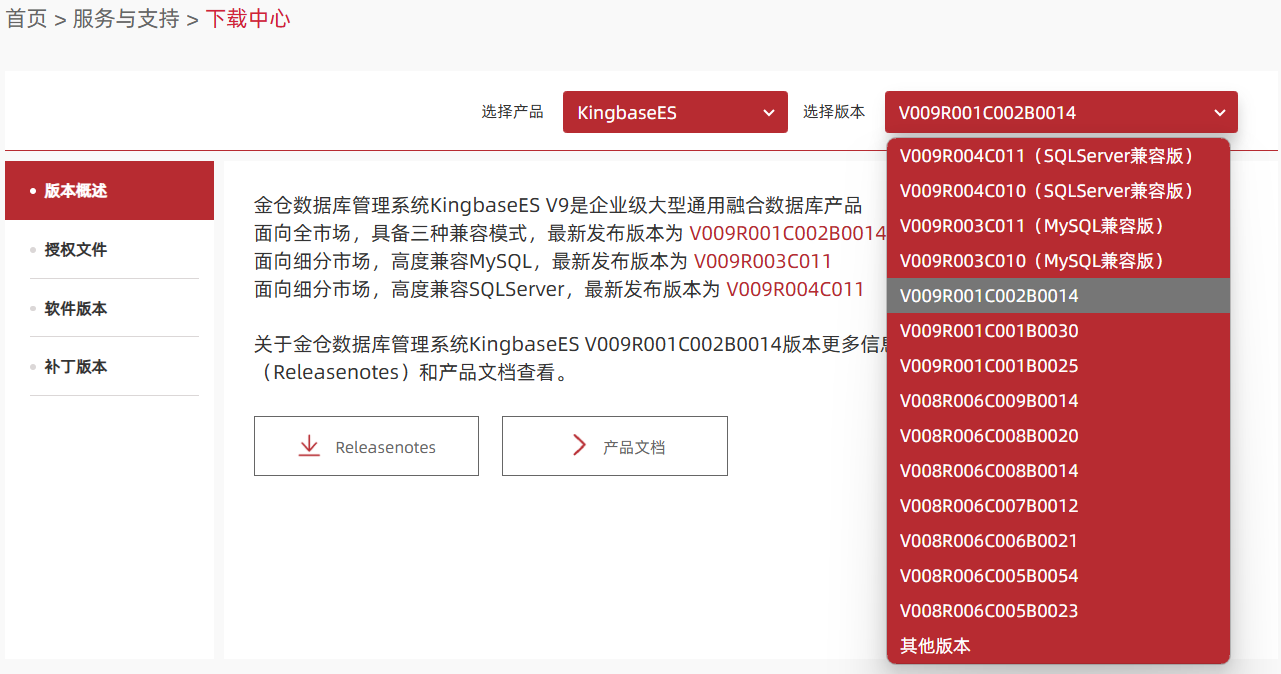
Task: Select version V008R006C006B0021
Action: [x=1058, y=541]
